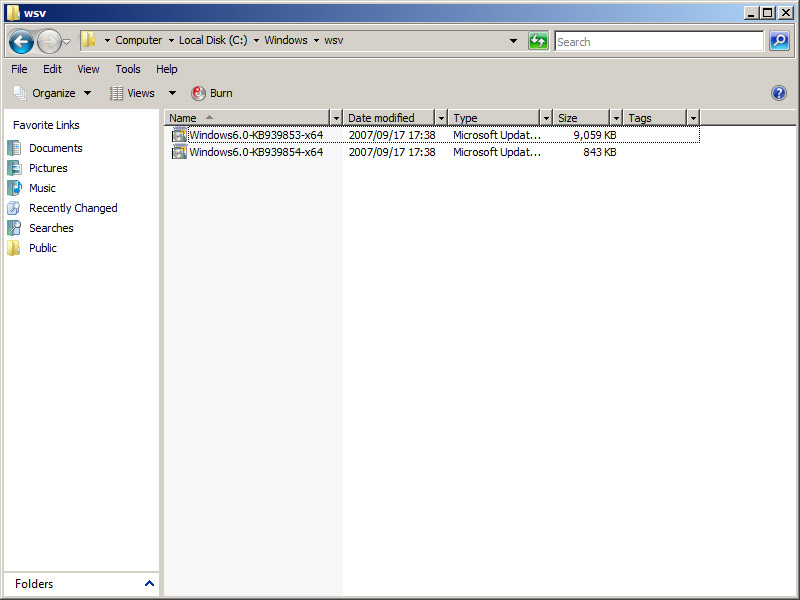Viewport: 800px width, 600px height.
Task: Maximize the wsv window
Action: coord(767,13)
